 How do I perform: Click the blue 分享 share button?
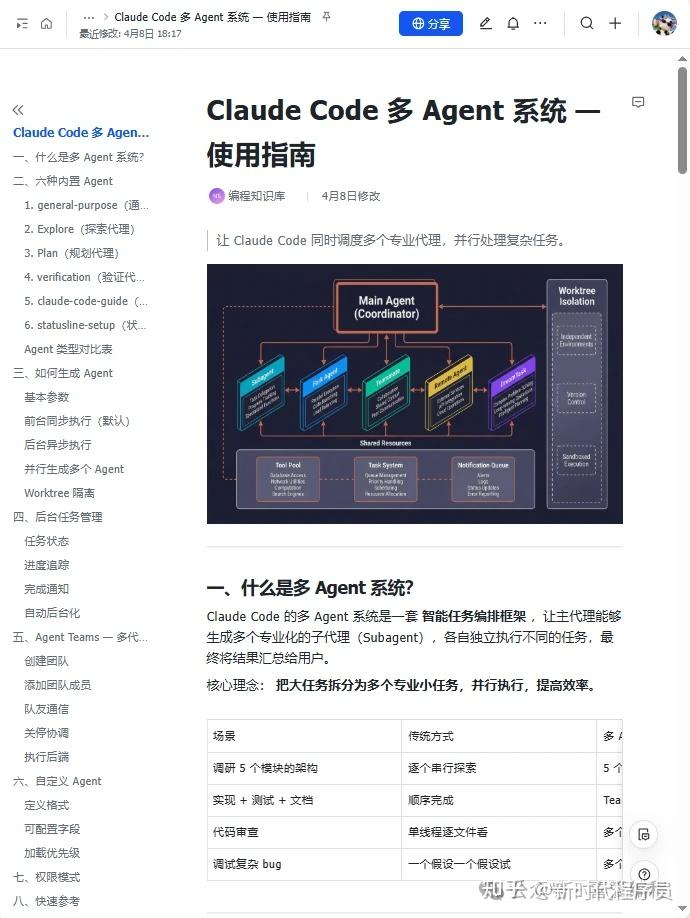pos(431,23)
